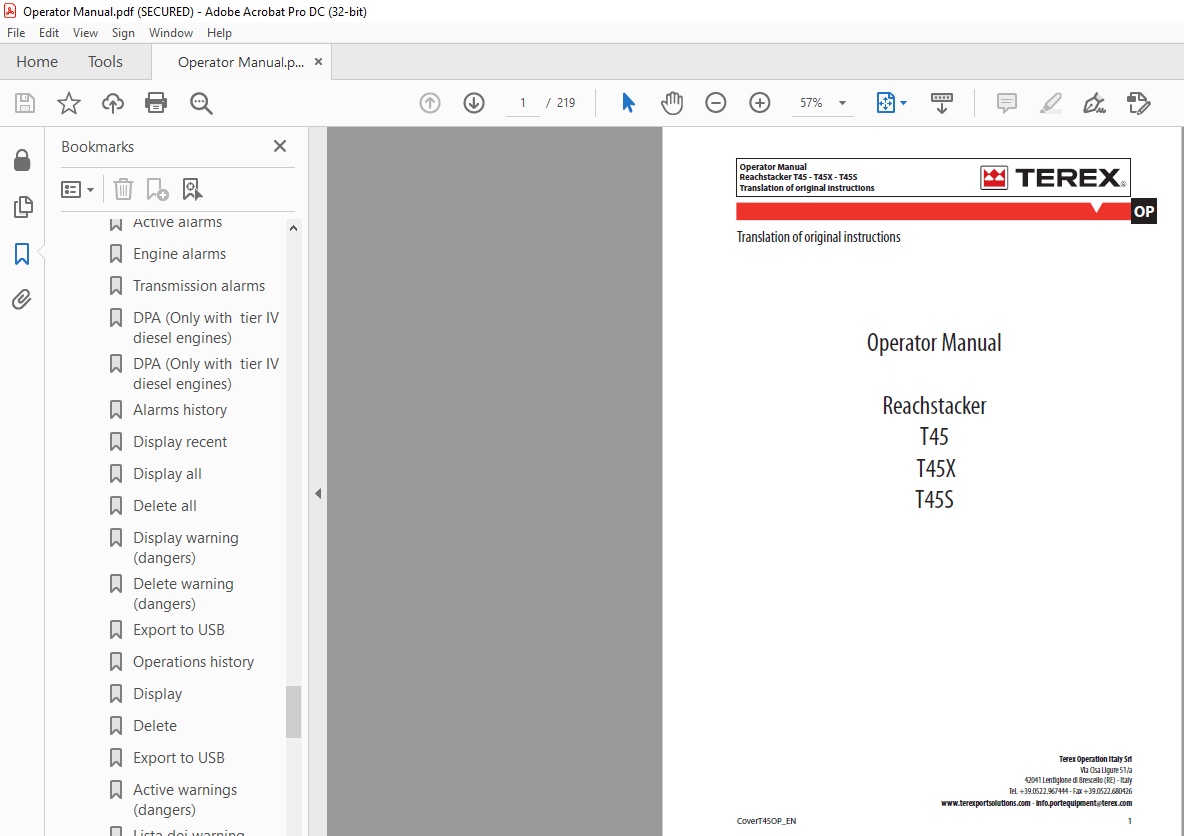Select the Highlight text pen tool

[1050, 103]
